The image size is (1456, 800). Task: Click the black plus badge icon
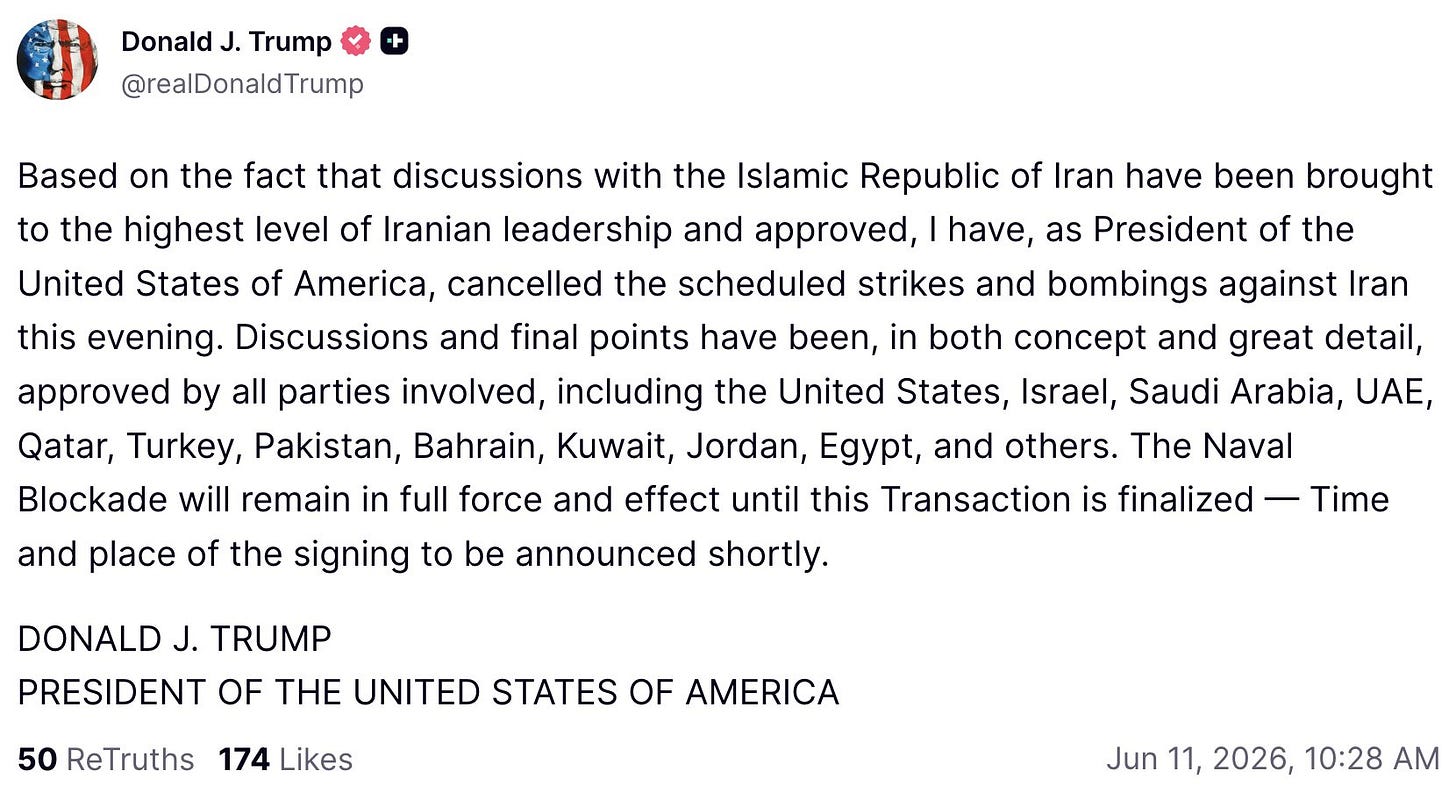pos(395,42)
